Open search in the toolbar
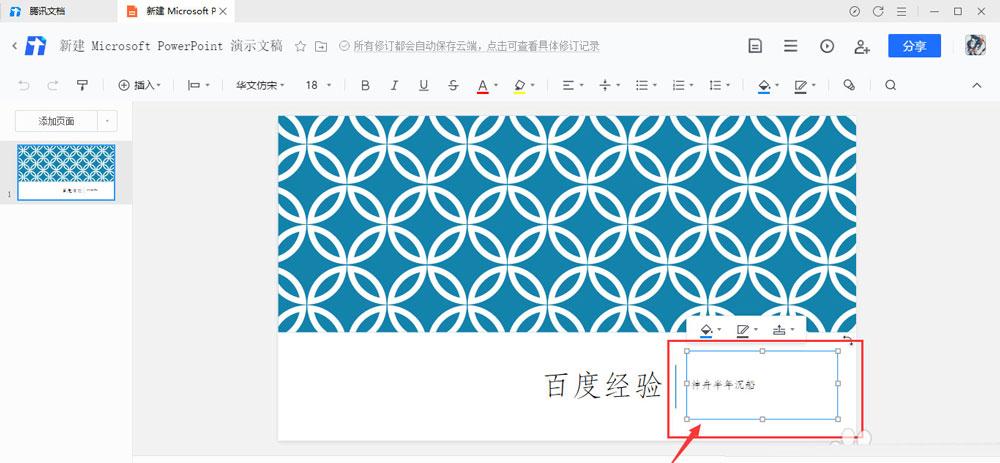The image size is (1000, 463). coord(890,85)
